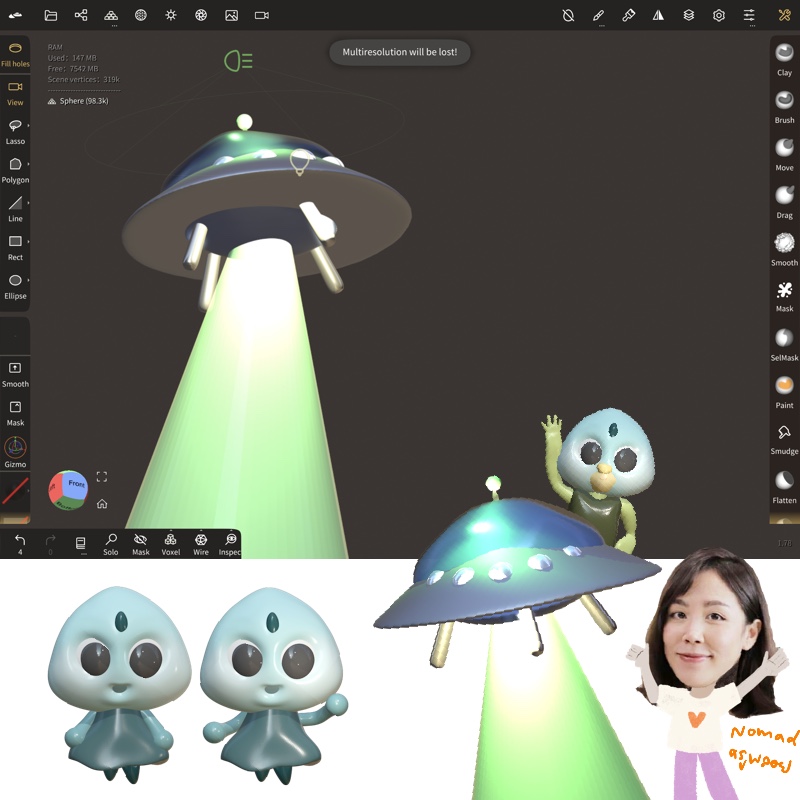Toggle the Gizmo shortcut
Screen dimensions: 800x800
tap(15, 453)
